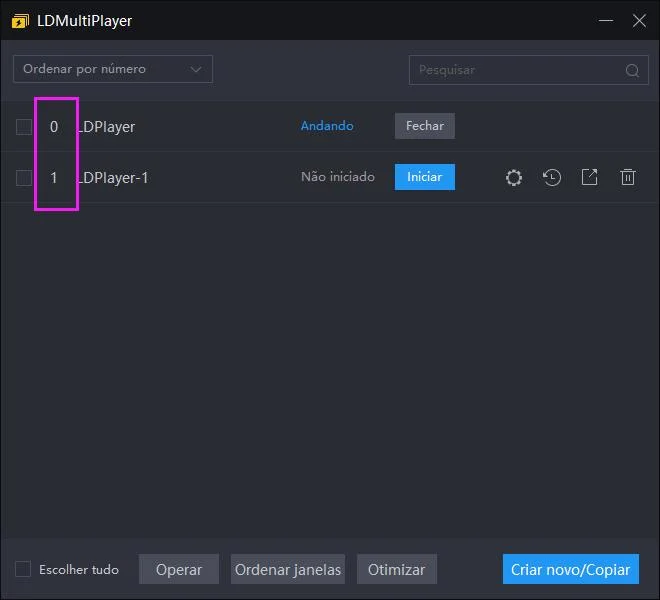Click the Não iniciado status text
The height and width of the screenshot is (600, 660).
(x=338, y=177)
